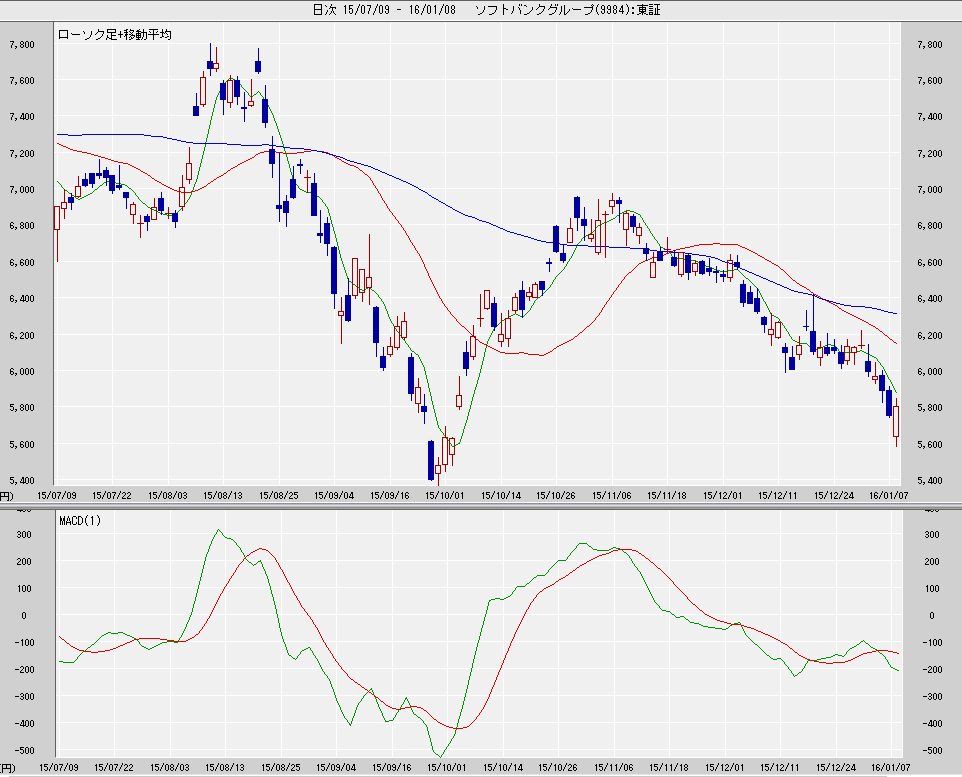
Task: Select 15/11/06 date on the MACD bottom axis
Action: [611, 767]
